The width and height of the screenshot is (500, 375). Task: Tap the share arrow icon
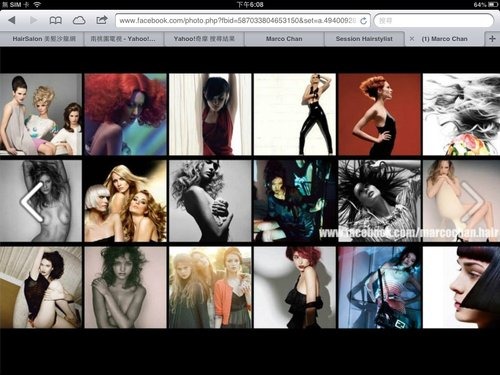102,20
